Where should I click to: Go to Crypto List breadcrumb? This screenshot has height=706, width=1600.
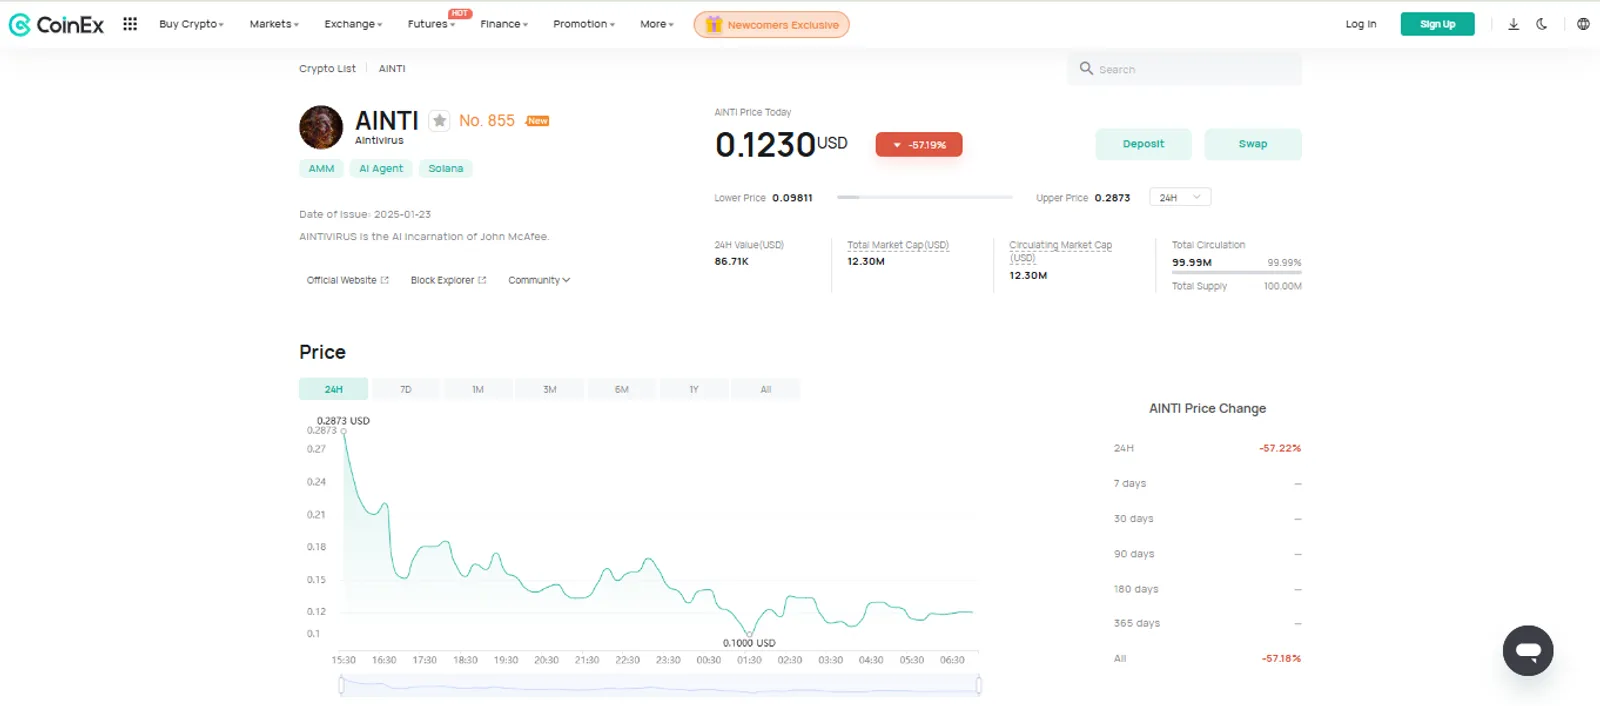pos(327,69)
